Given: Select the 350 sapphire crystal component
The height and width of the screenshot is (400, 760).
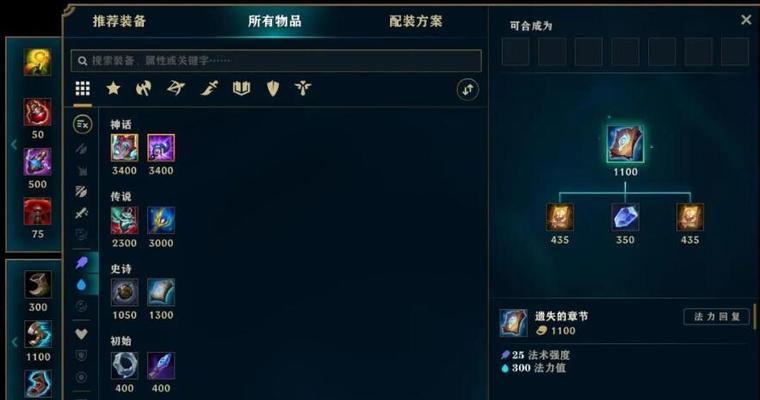Looking at the screenshot, I should [625, 216].
